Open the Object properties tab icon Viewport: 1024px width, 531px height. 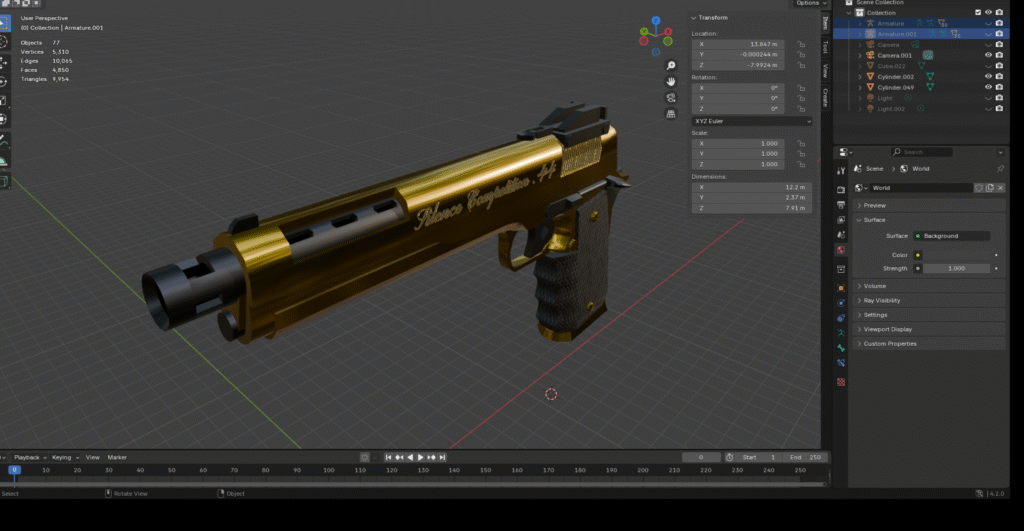point(841,288)
